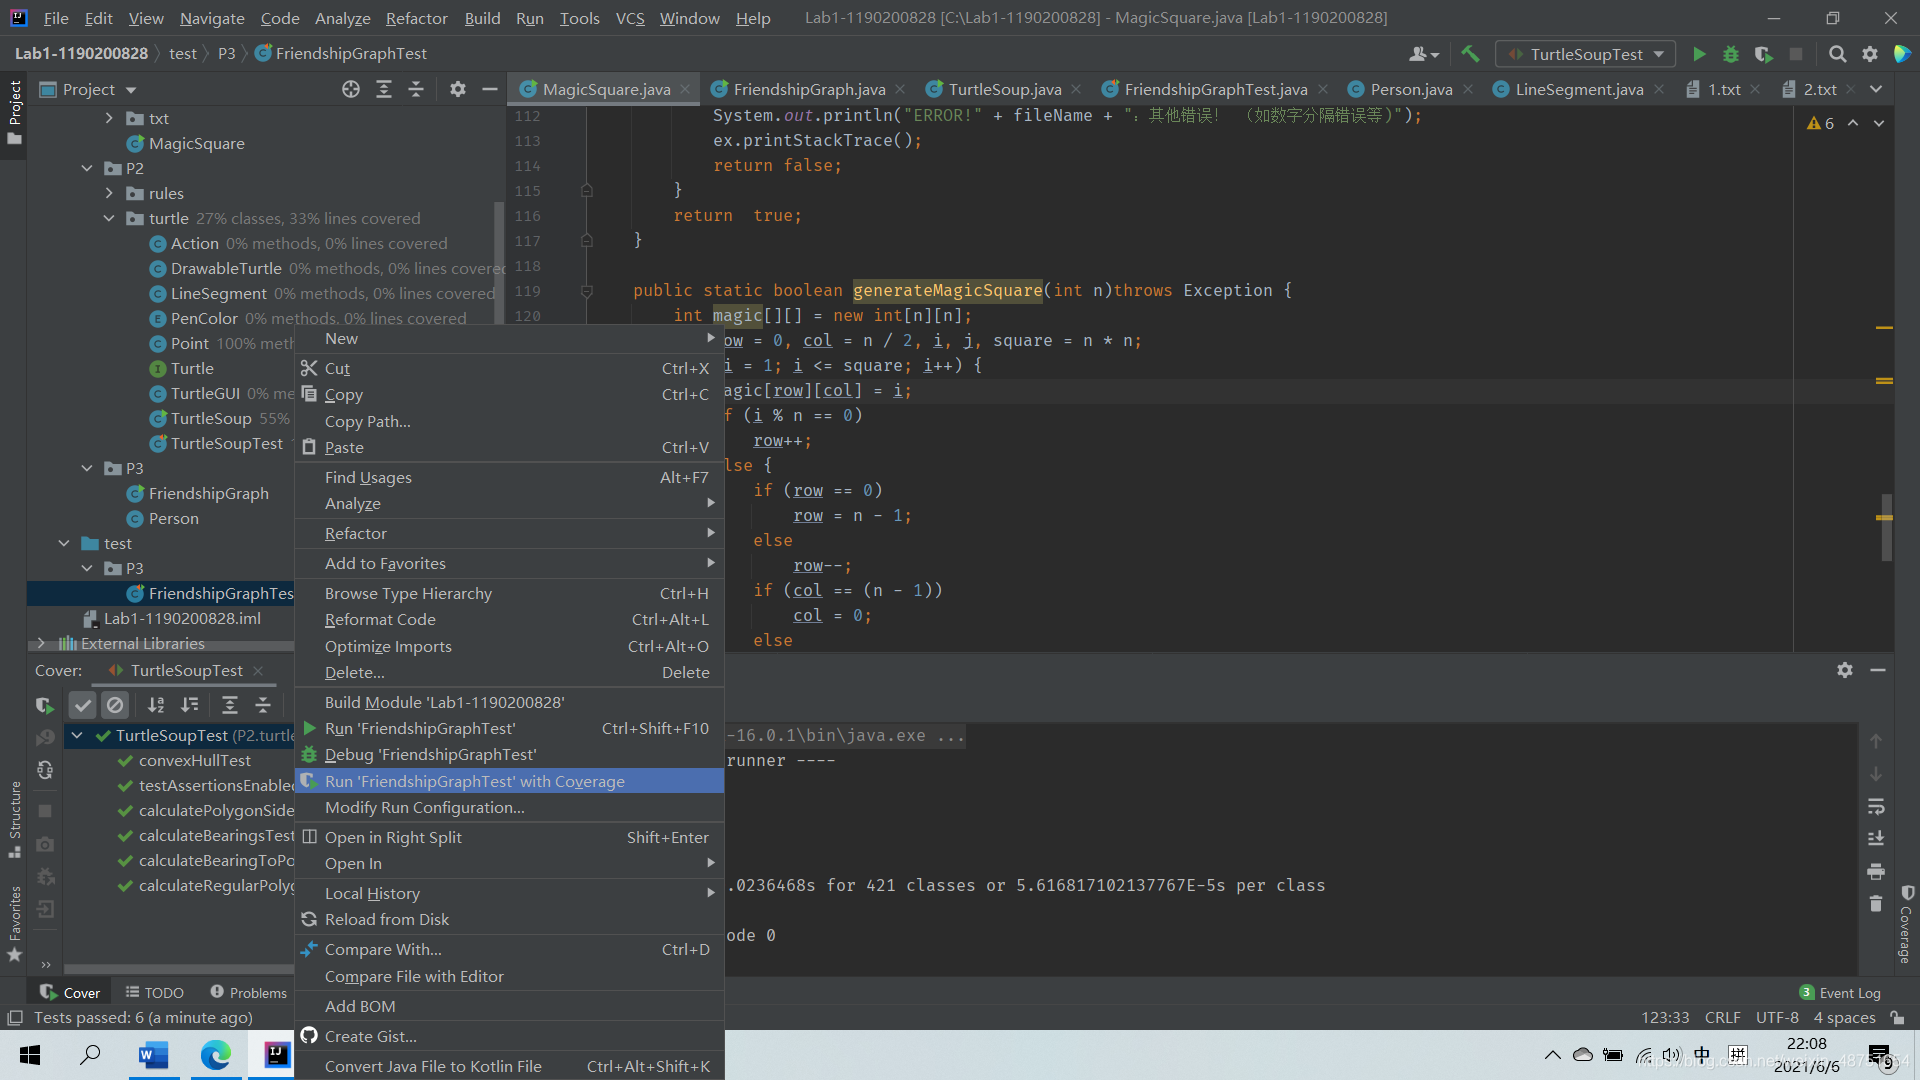
Task: Click the Build hammer icon
Action: 1470,54
